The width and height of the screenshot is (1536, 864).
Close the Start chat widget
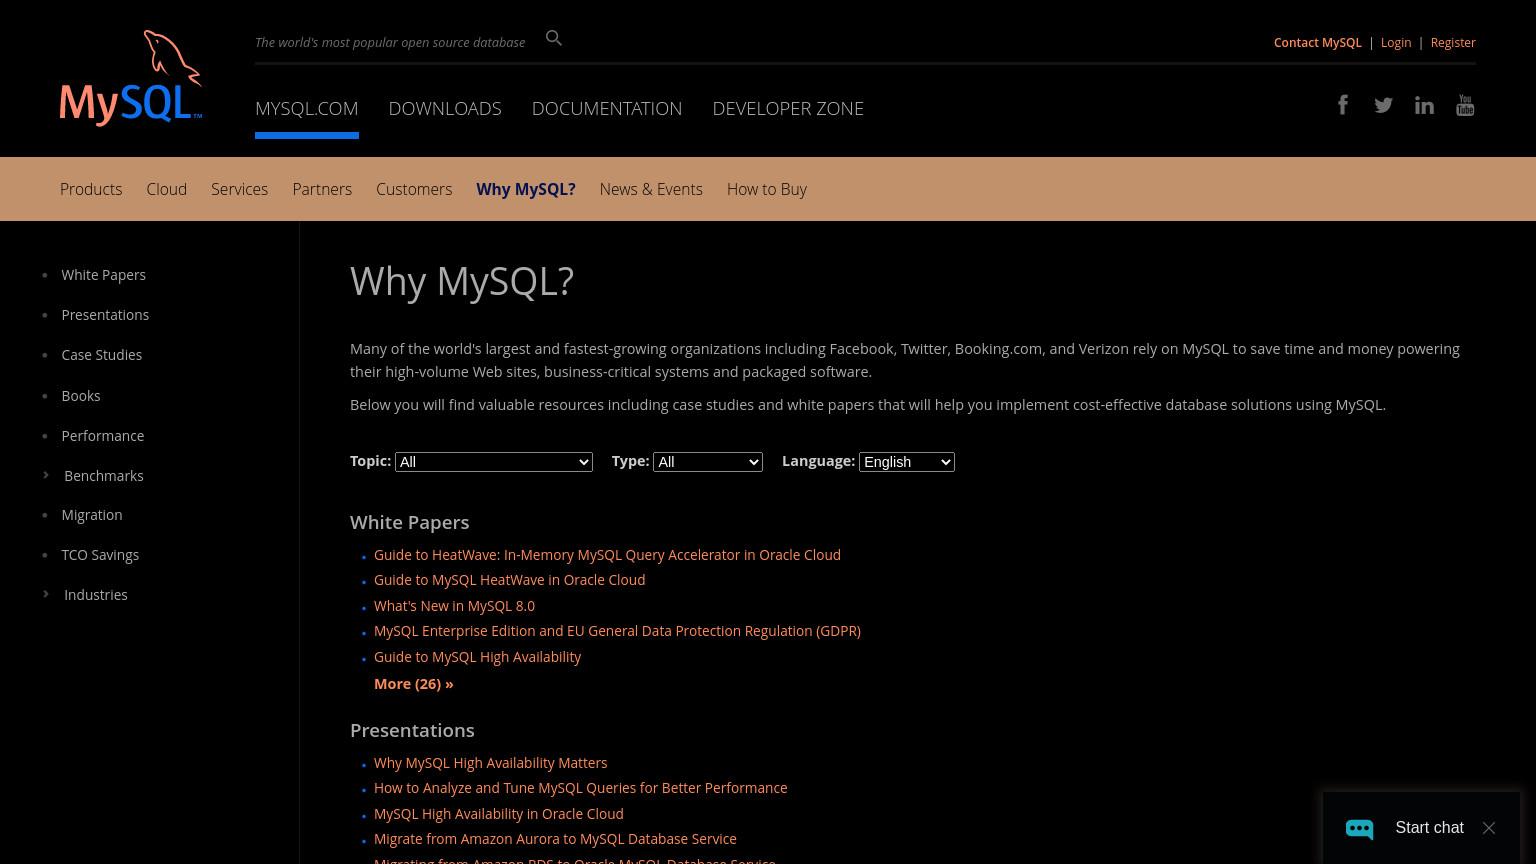[1489, 828]
